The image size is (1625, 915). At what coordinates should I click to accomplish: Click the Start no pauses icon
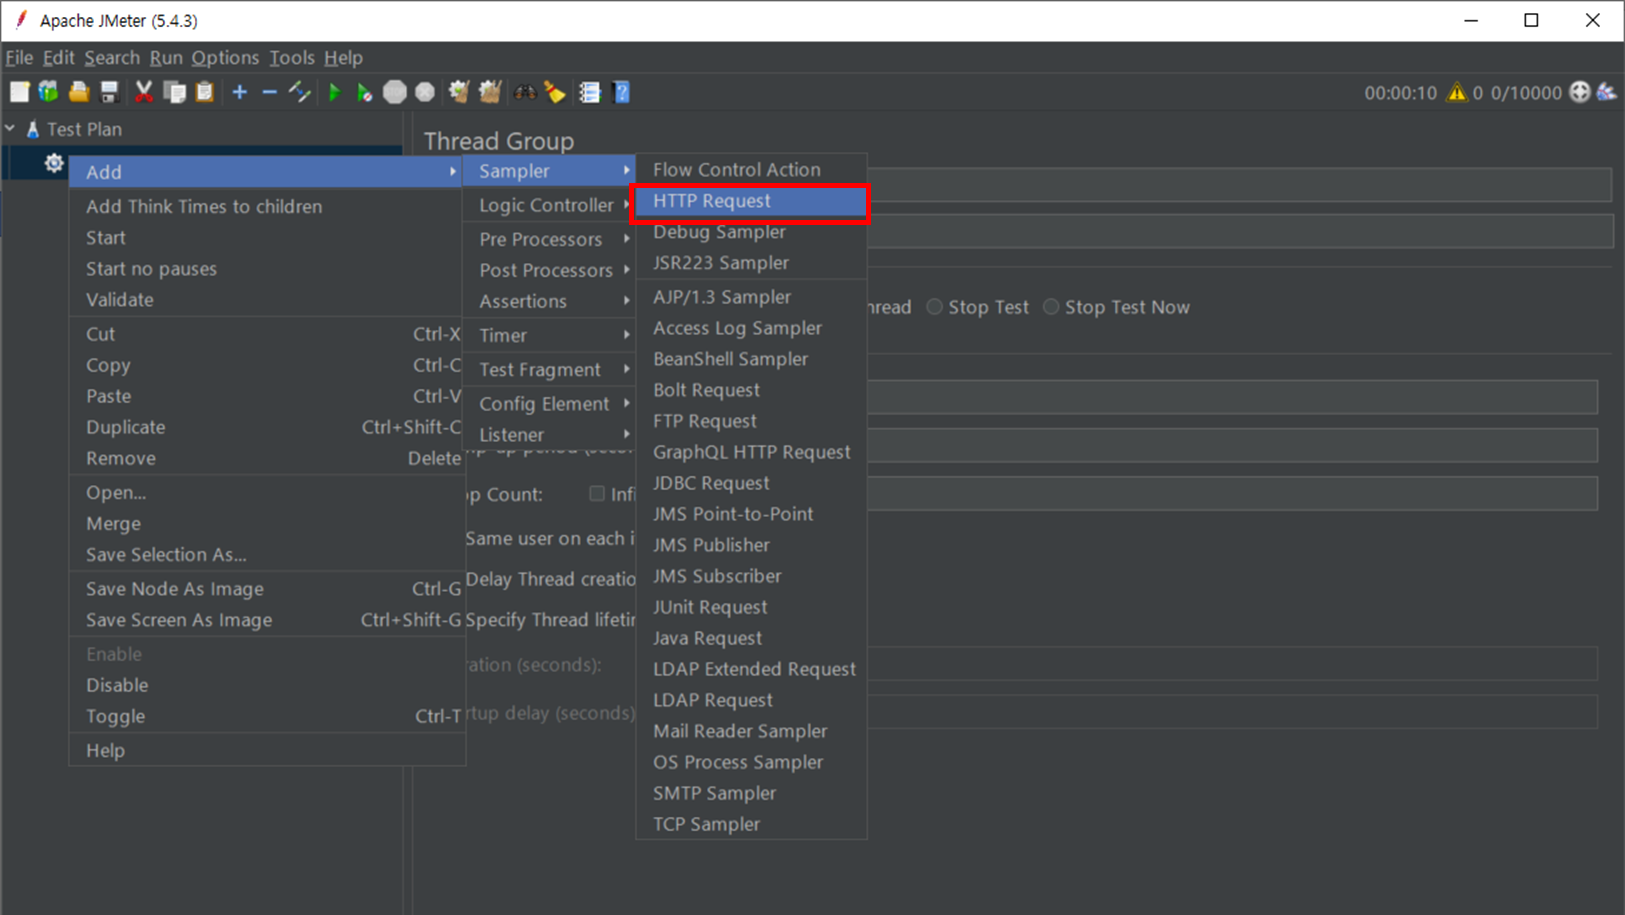365,93
